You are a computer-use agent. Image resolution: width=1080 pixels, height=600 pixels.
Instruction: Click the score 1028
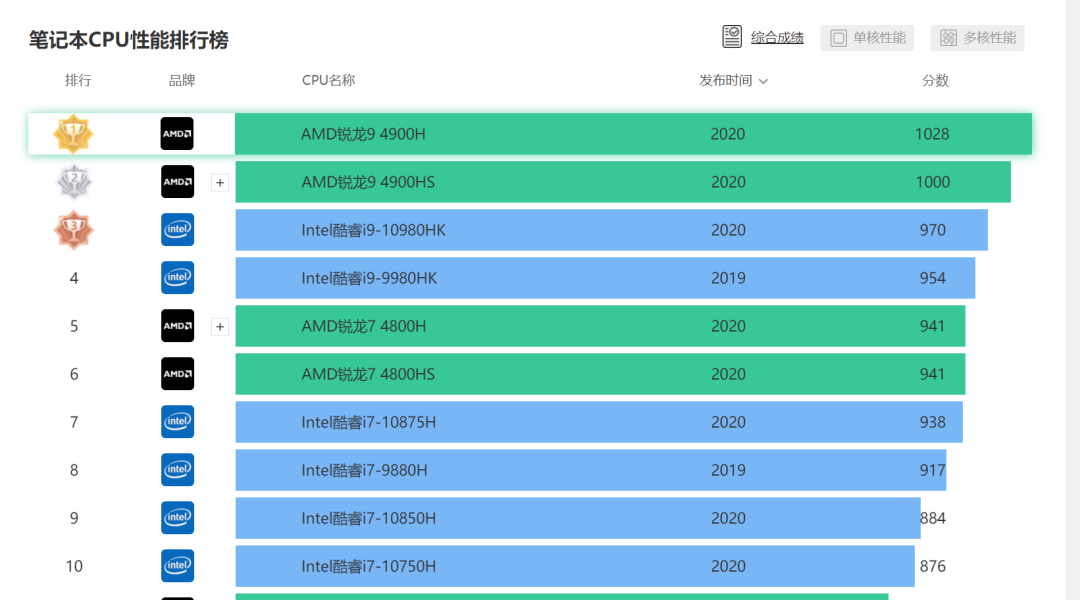[x=932, y=134]
